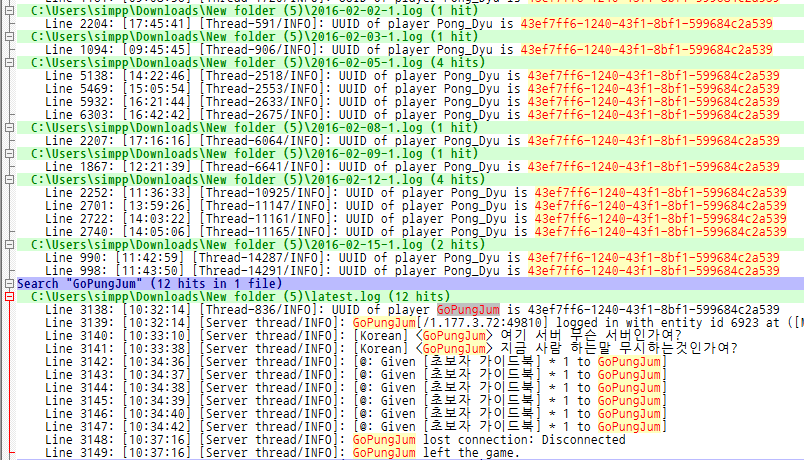
Task: Collapse the 2016-02-05-1.log result group
Action: coord(9,63)
